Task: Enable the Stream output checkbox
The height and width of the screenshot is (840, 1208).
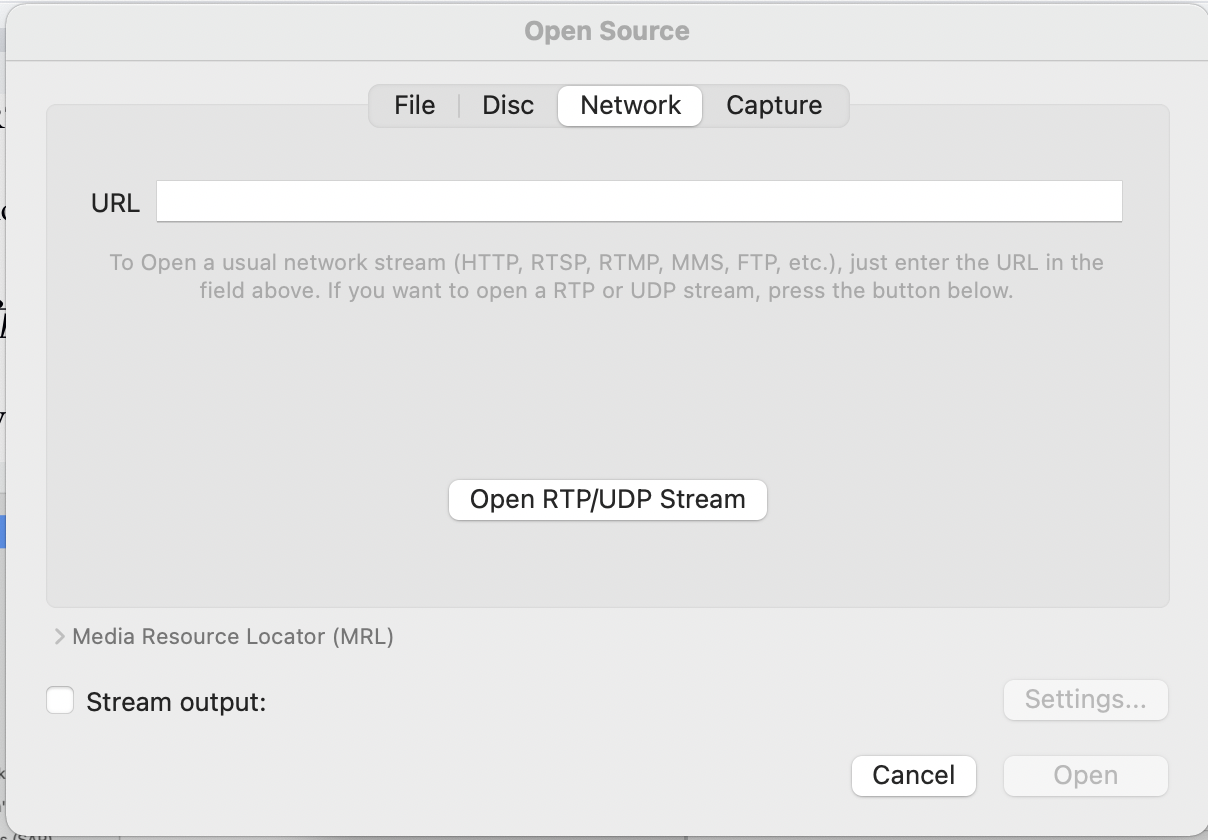Action: 60,701
